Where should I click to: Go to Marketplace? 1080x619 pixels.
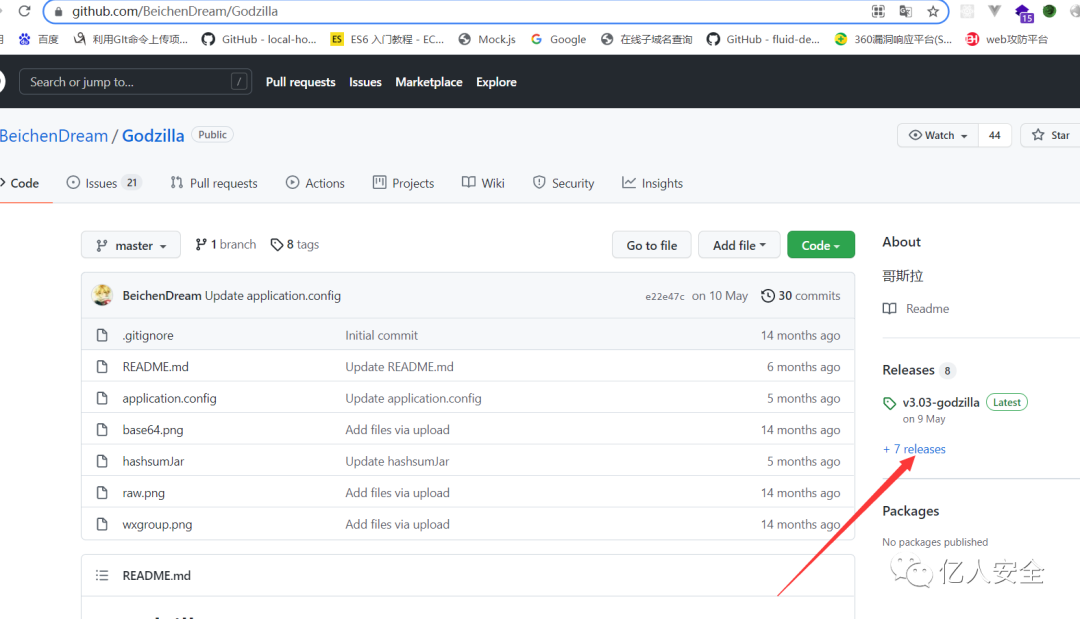(428, 82)
